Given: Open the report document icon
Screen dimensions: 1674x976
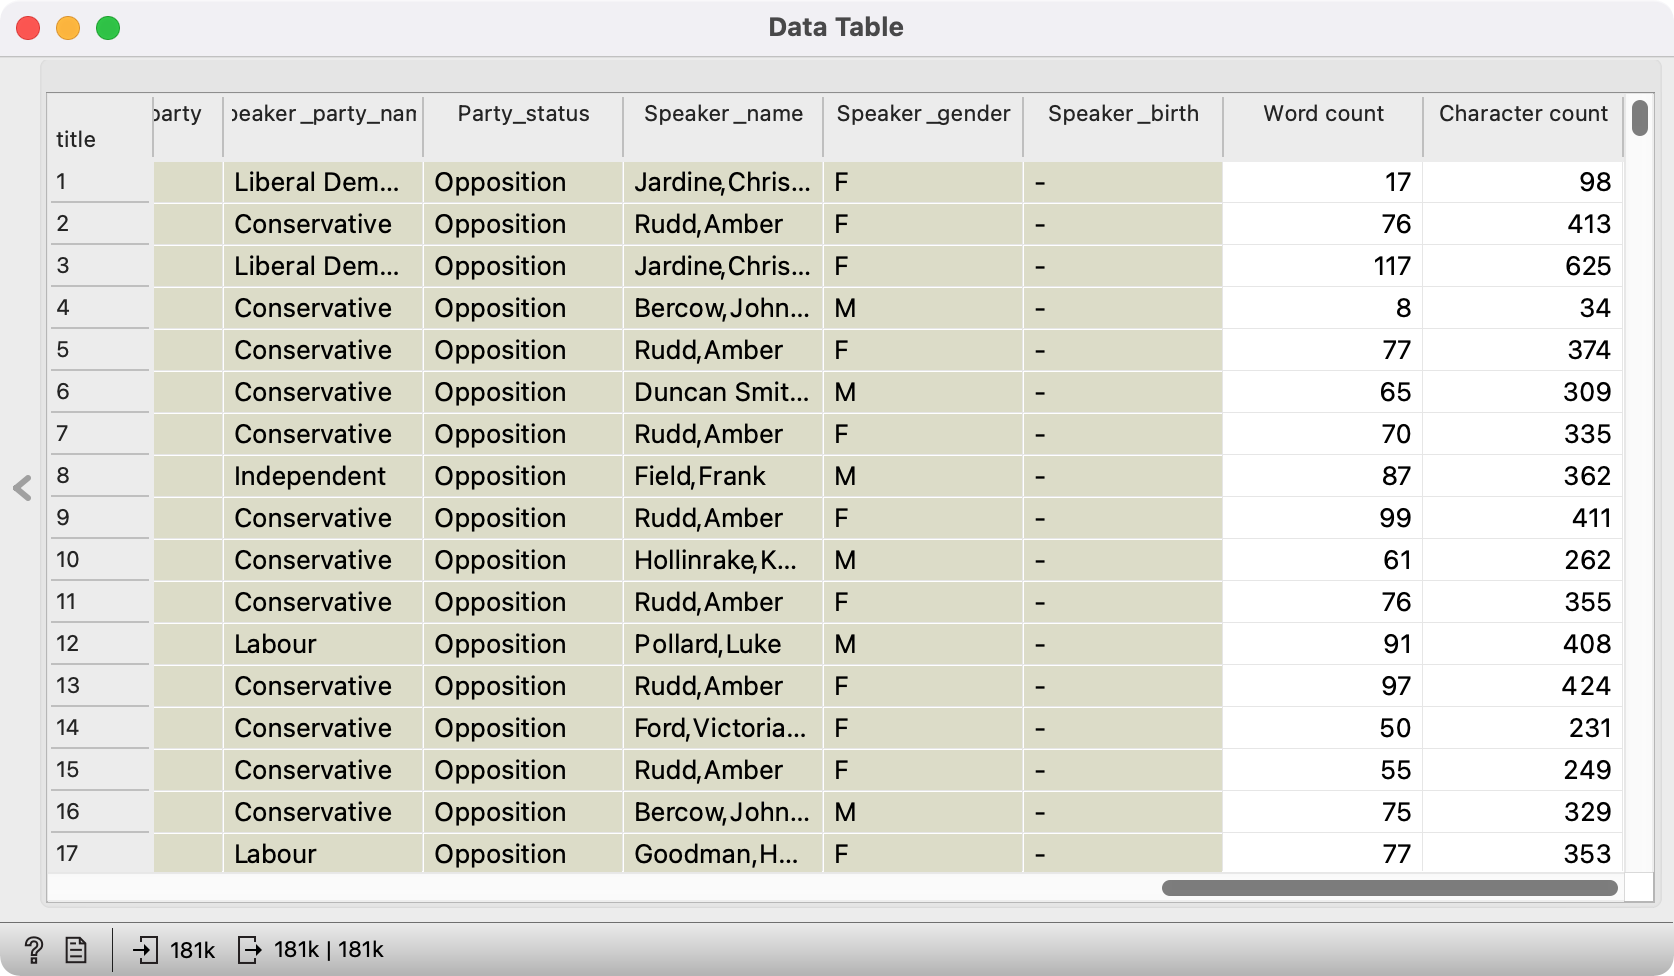Looking at the screenshot, I should click(x=76, y=950).
